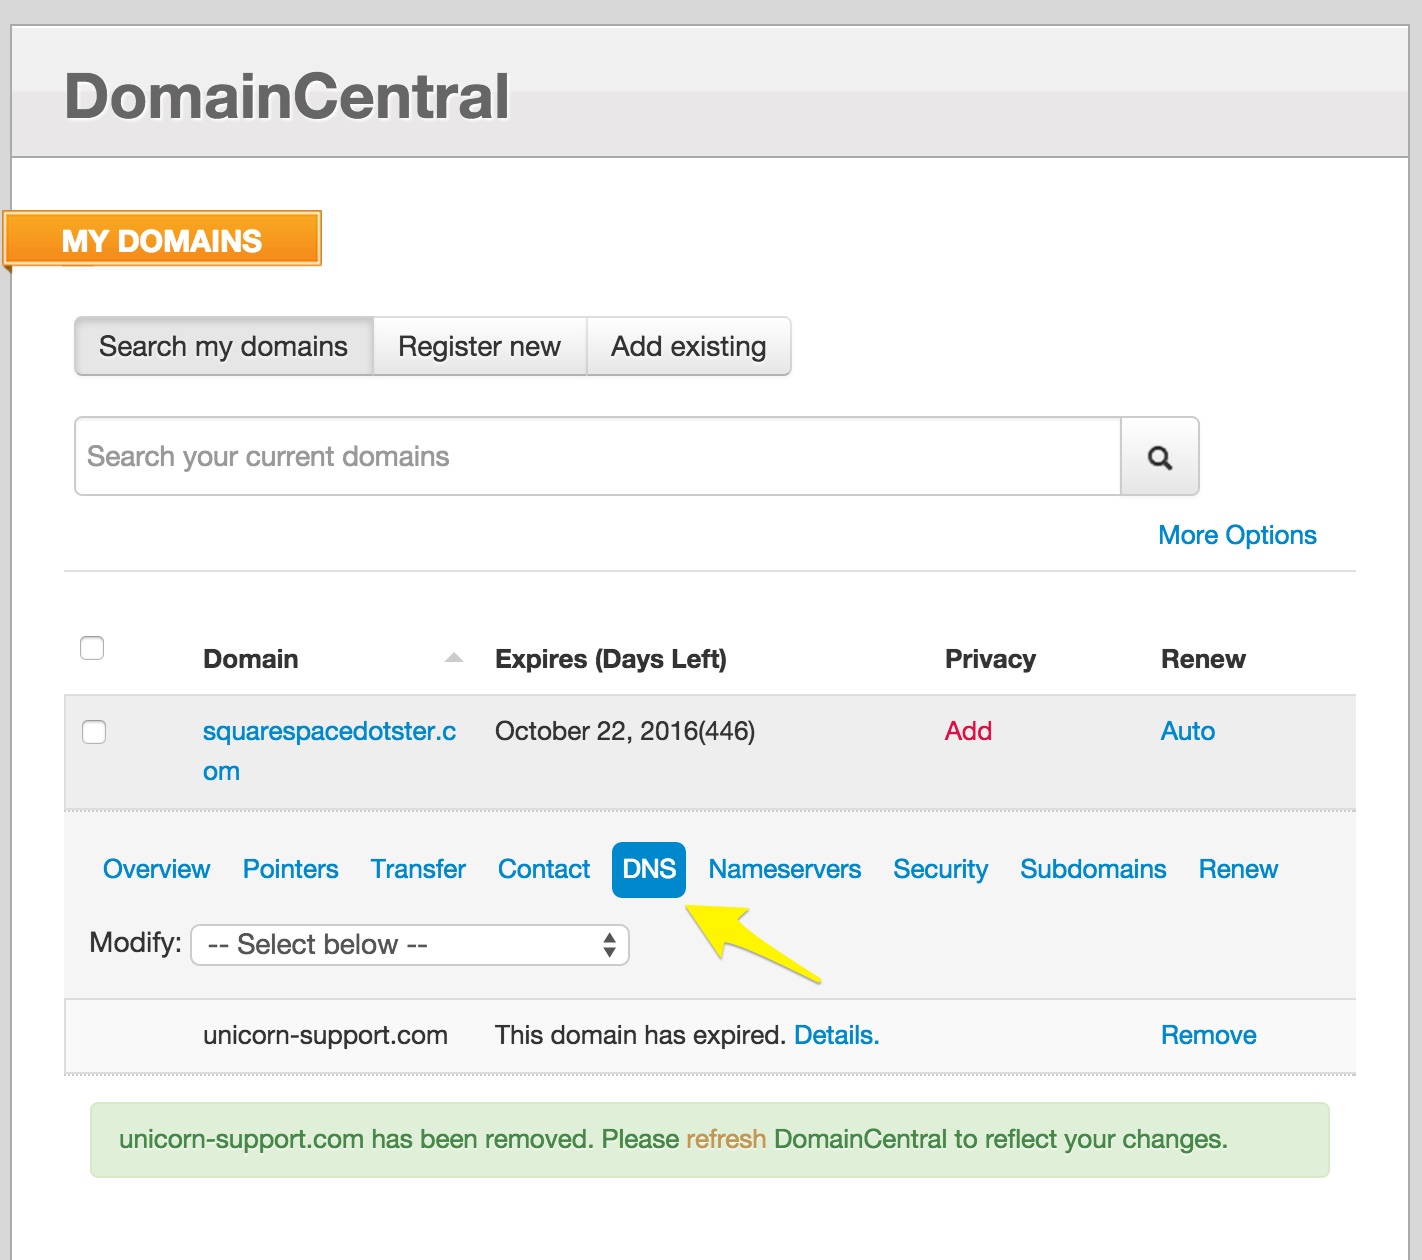Click the squarespacedotster.com domain link

point(328,732)
